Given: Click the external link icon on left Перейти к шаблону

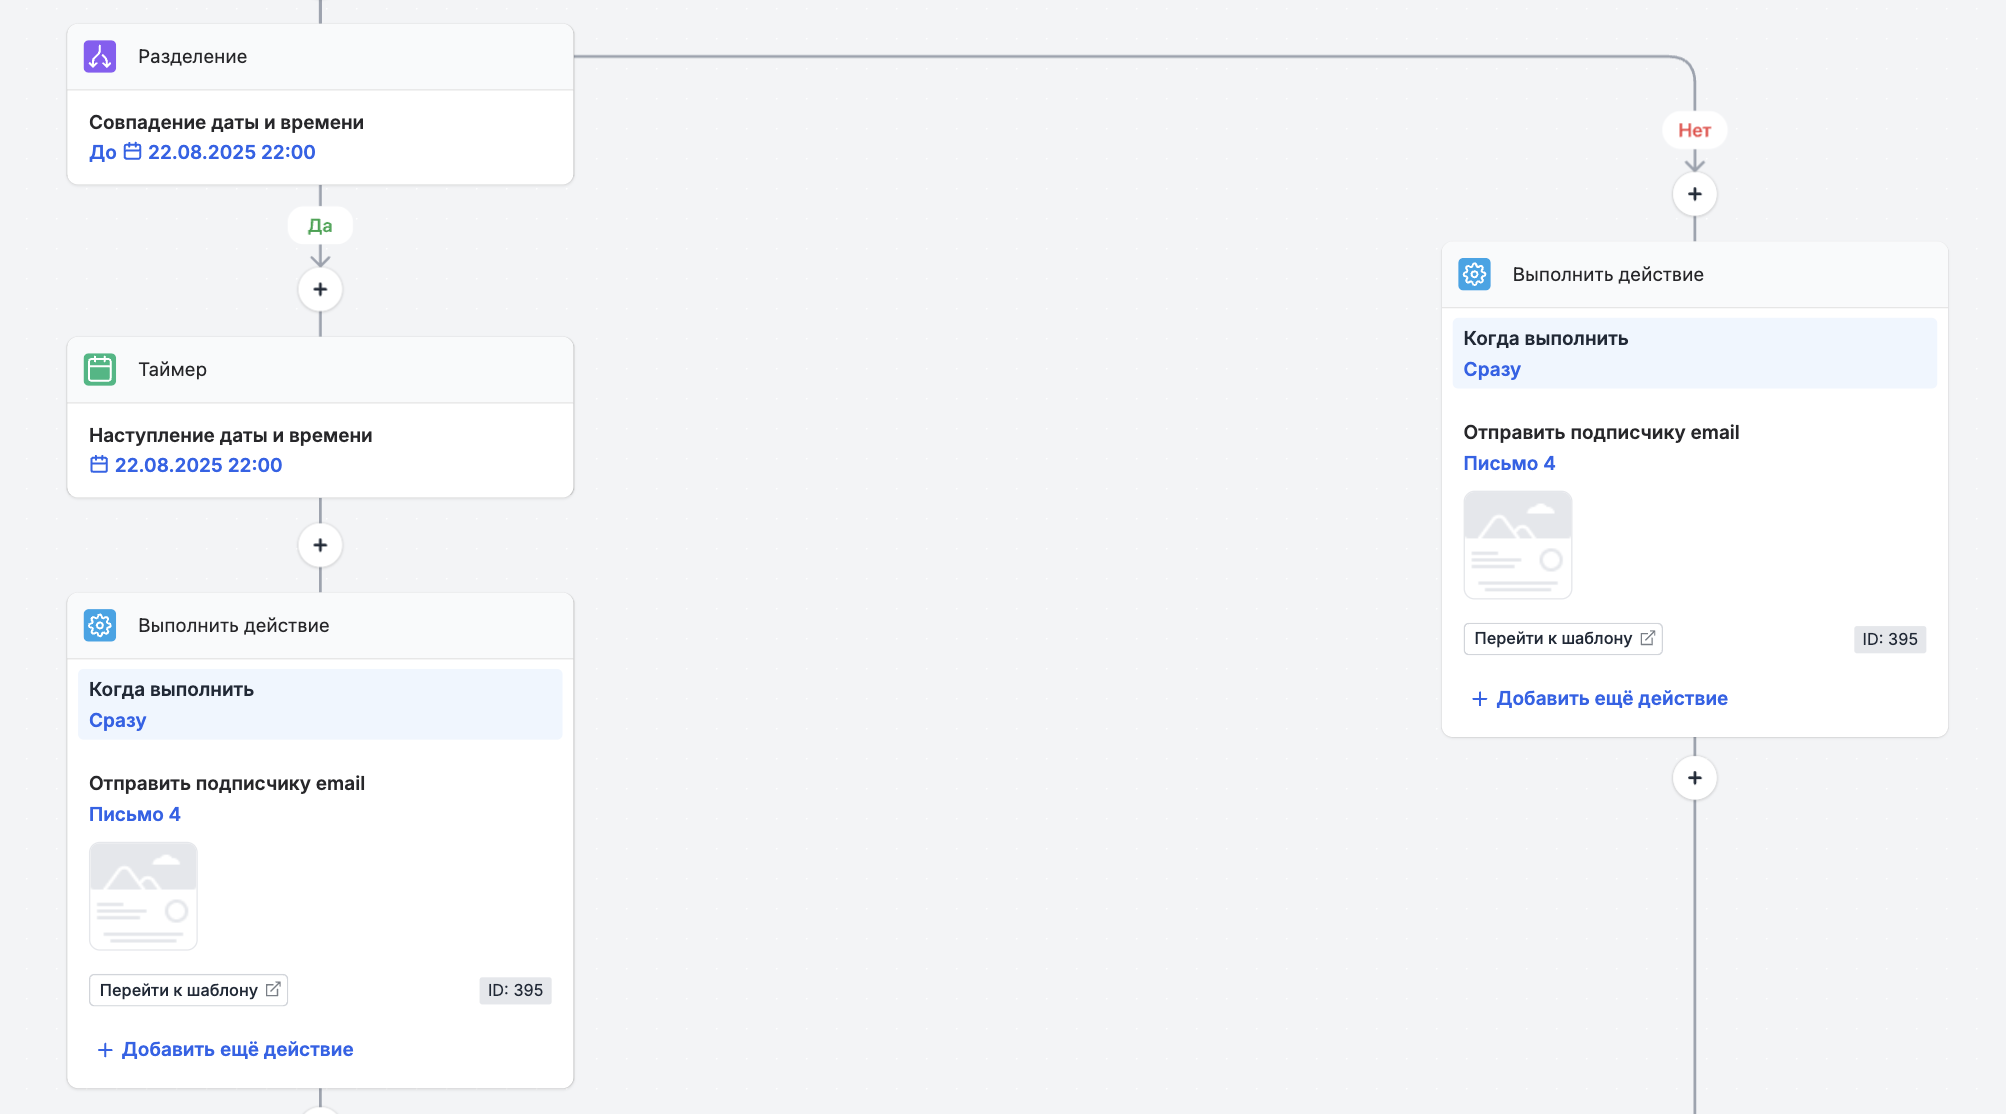Looking at the screenshot, I should (272, 989).
